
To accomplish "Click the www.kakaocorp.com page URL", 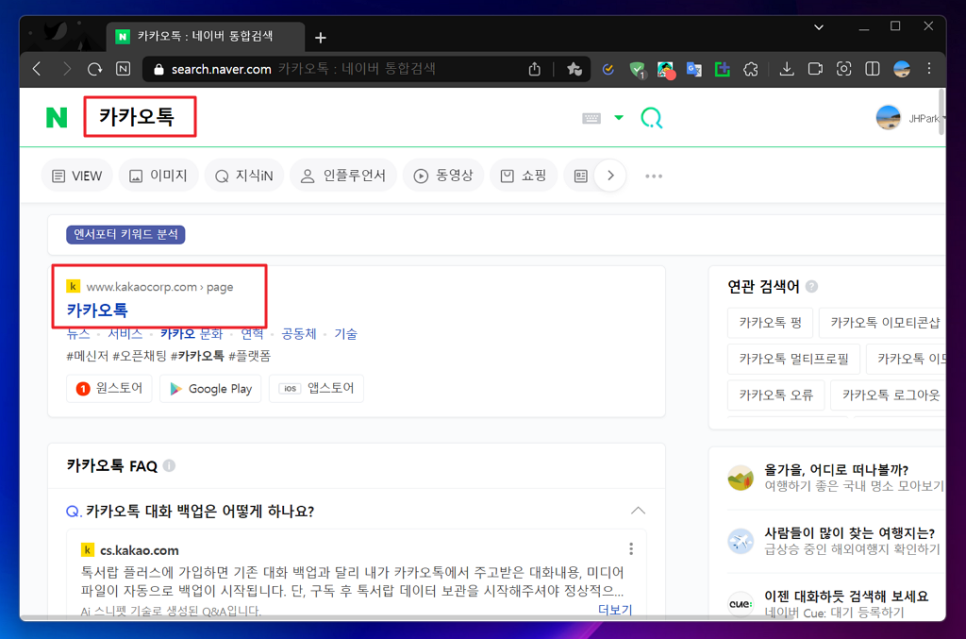I will pyautogui.click(x=160, y=287).
